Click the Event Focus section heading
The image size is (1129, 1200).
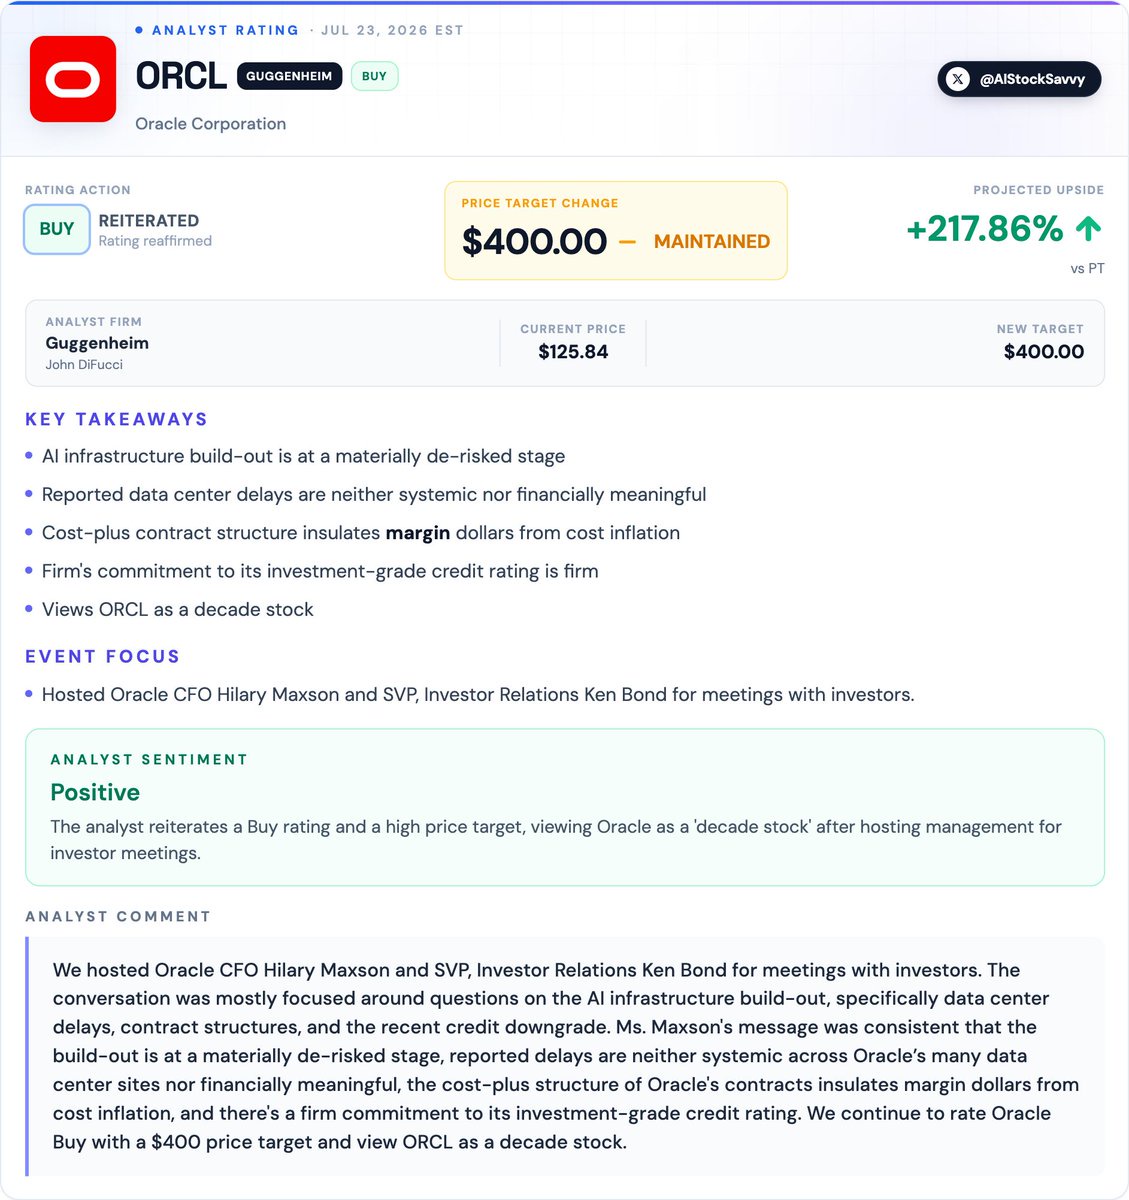pyautogui.click(x=103, y=656)
